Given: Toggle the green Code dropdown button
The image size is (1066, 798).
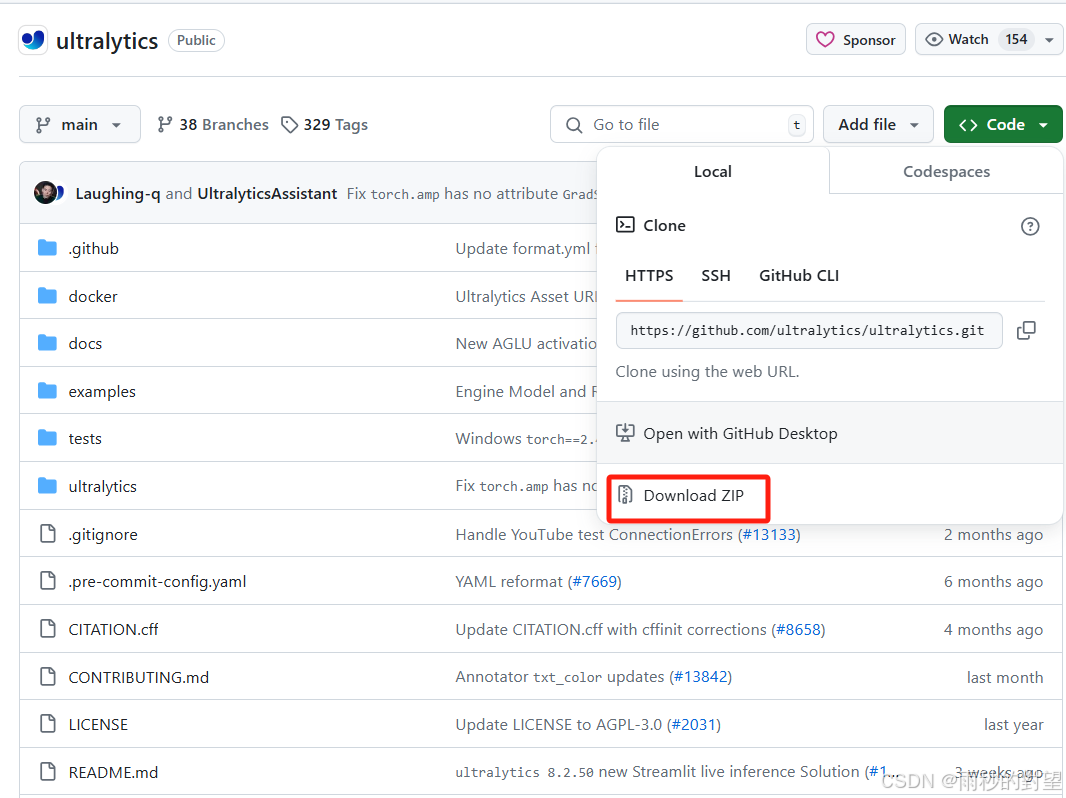Looking at the screenshot, I should point(1003,124).
